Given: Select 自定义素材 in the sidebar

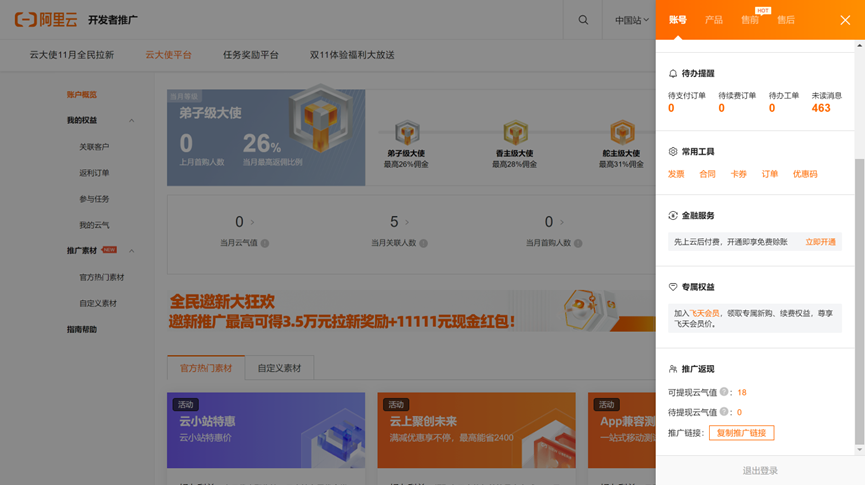Looking at the screenshot, I should pyautogui.click(x=98, y=303).
